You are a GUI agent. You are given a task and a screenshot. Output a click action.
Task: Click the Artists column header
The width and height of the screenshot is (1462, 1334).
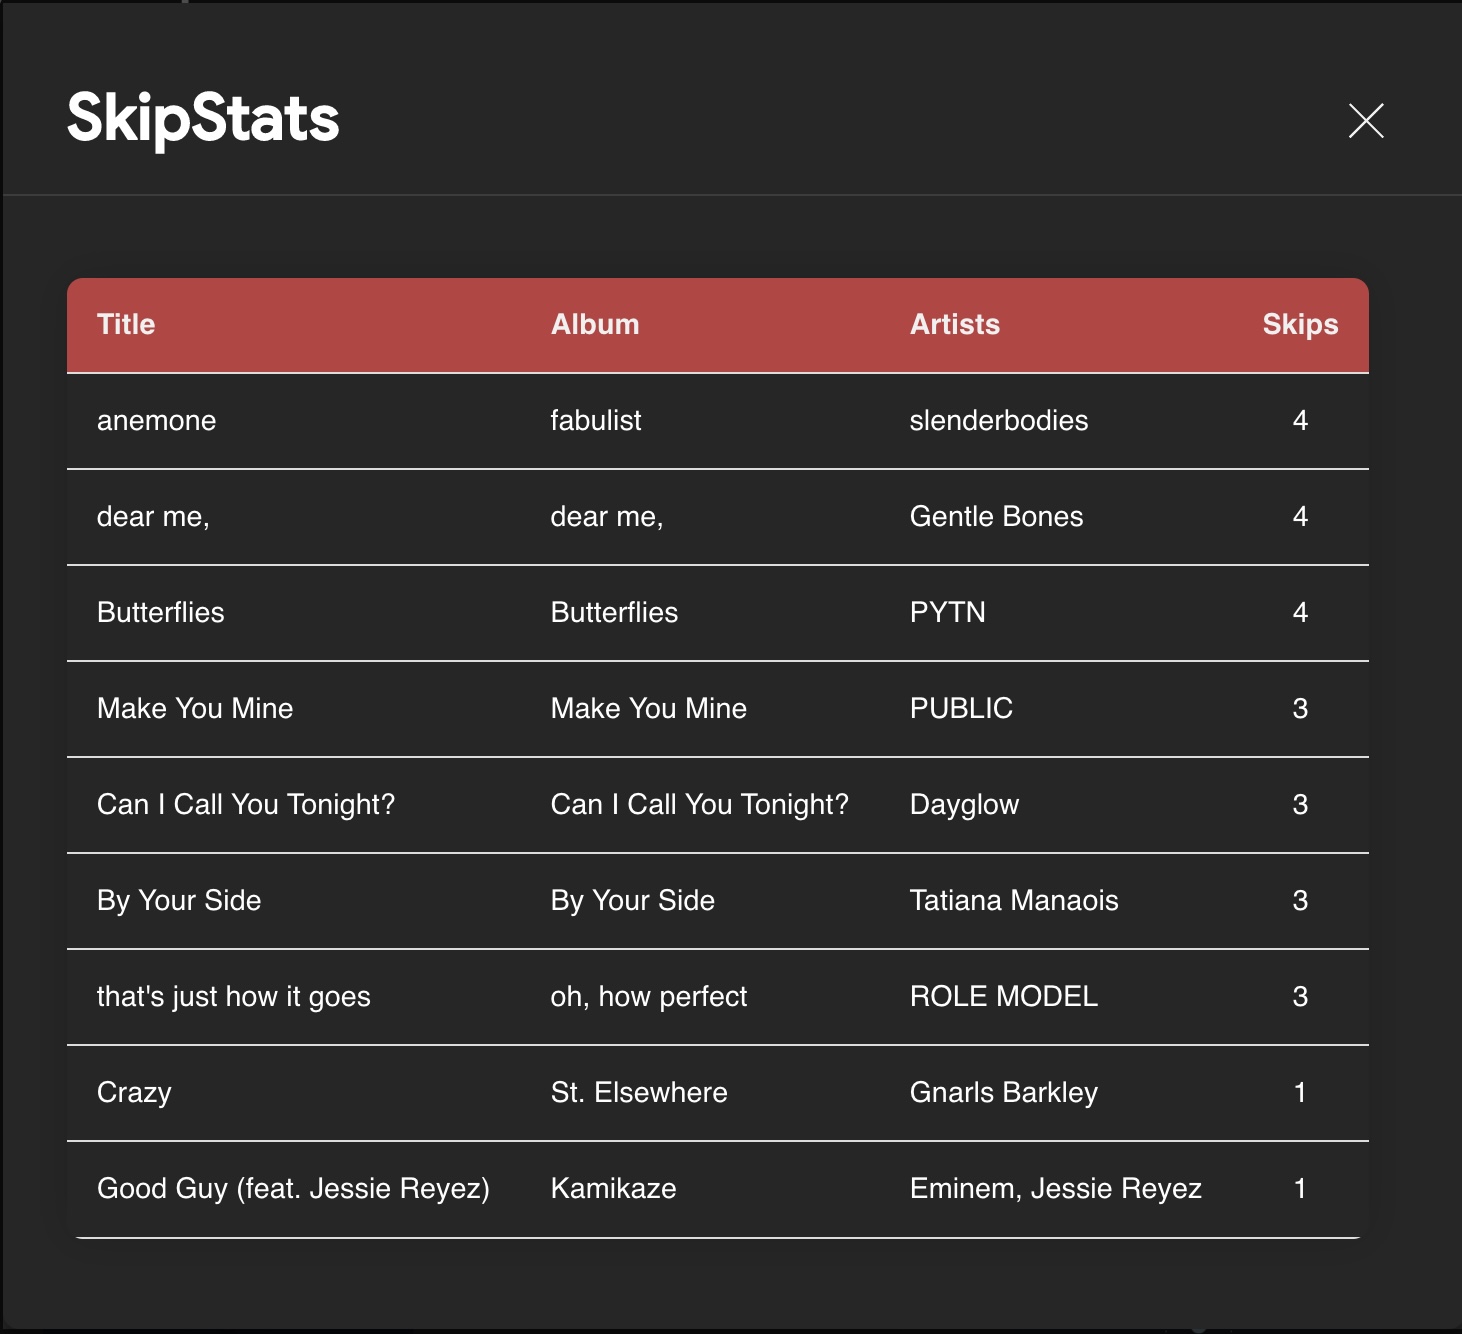coord(954,324)
